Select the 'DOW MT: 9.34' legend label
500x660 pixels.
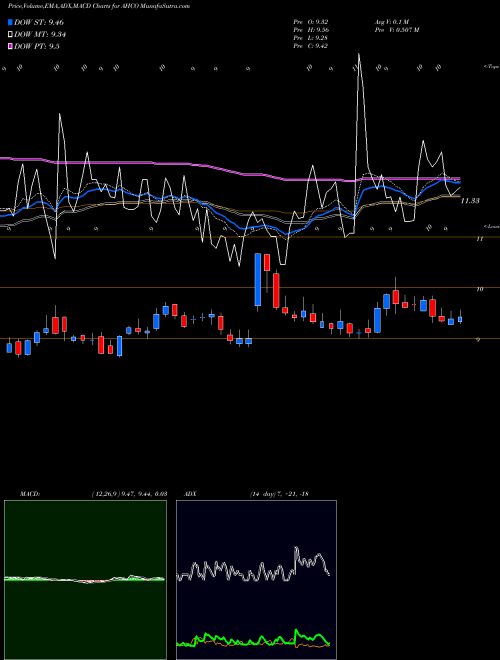pyautogui.click(x=40, y=34)
